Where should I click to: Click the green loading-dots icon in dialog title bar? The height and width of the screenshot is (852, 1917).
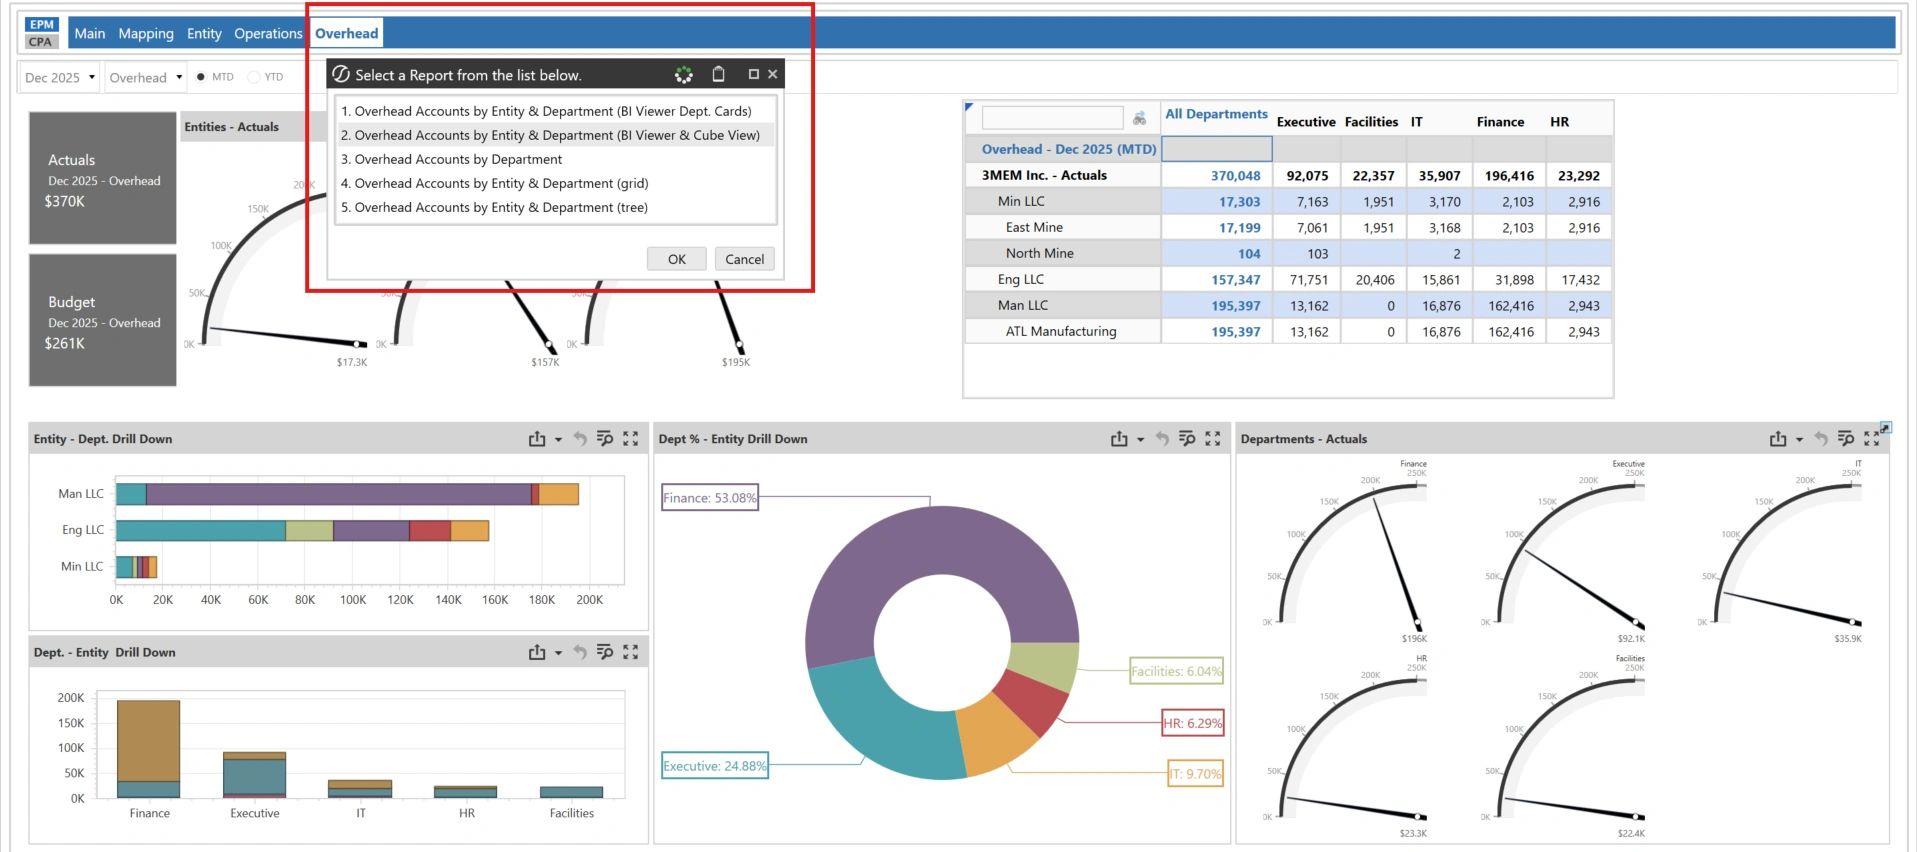pos(684,75)
